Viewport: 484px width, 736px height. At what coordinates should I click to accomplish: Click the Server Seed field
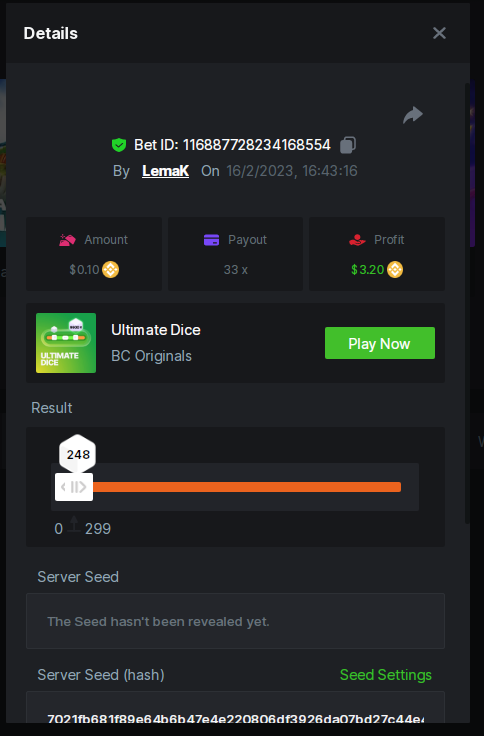235,621
